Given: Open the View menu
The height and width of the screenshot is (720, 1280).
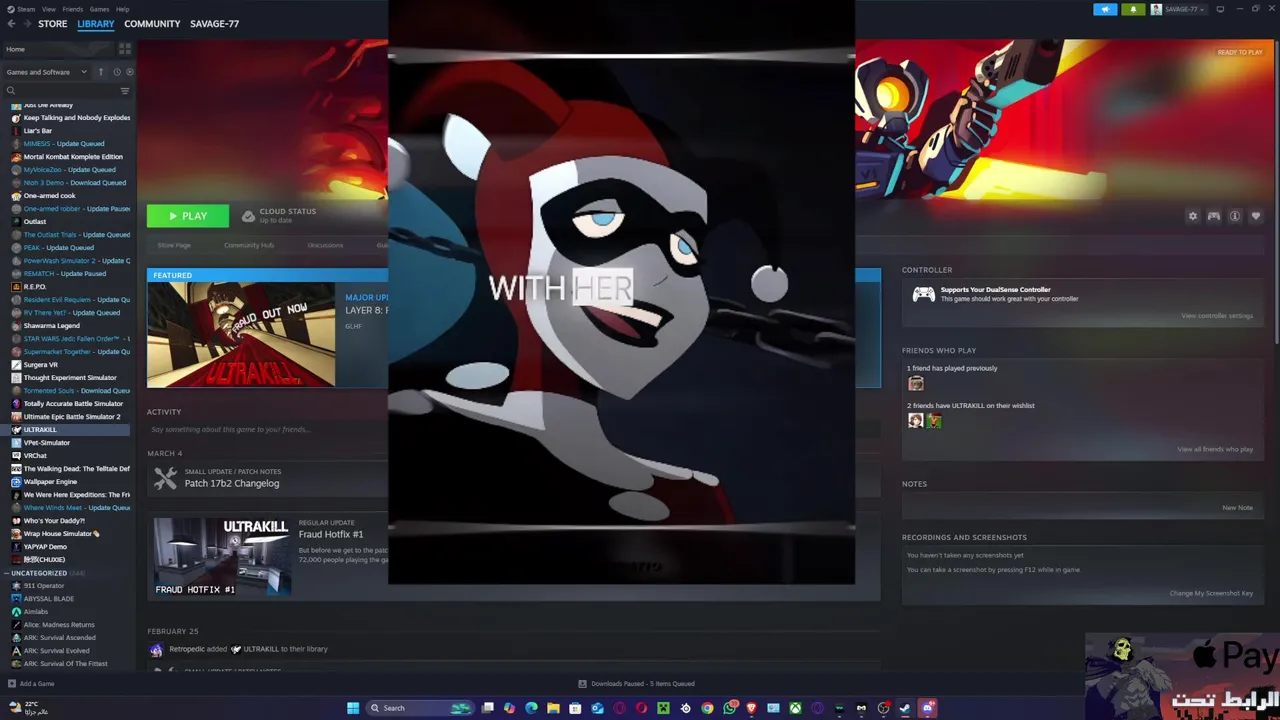Looking at the screenshot, I should [48, 9].
